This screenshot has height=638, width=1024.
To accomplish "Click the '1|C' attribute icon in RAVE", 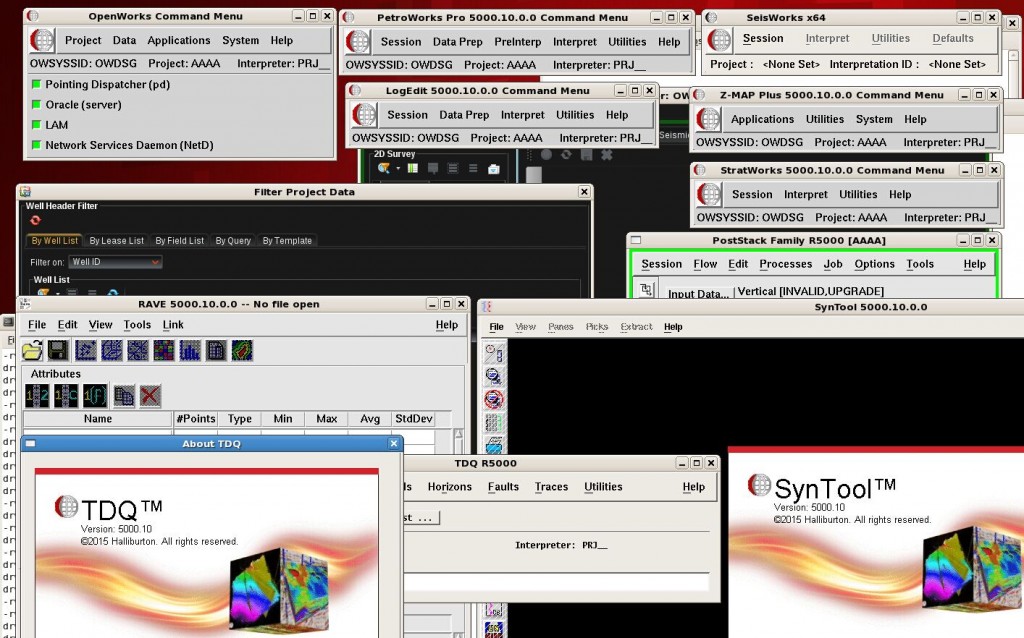I will click(x=66, y=396).
